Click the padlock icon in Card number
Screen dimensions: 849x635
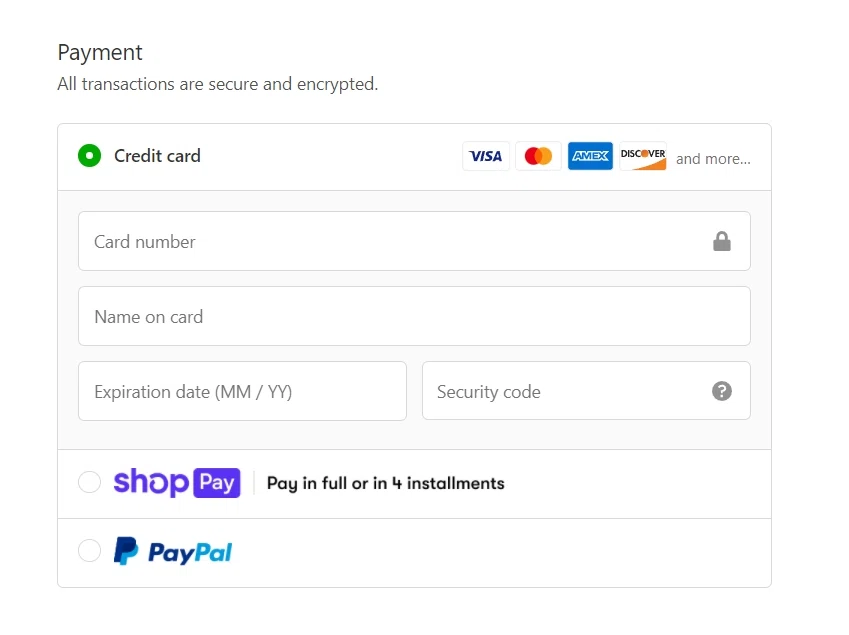722,241
